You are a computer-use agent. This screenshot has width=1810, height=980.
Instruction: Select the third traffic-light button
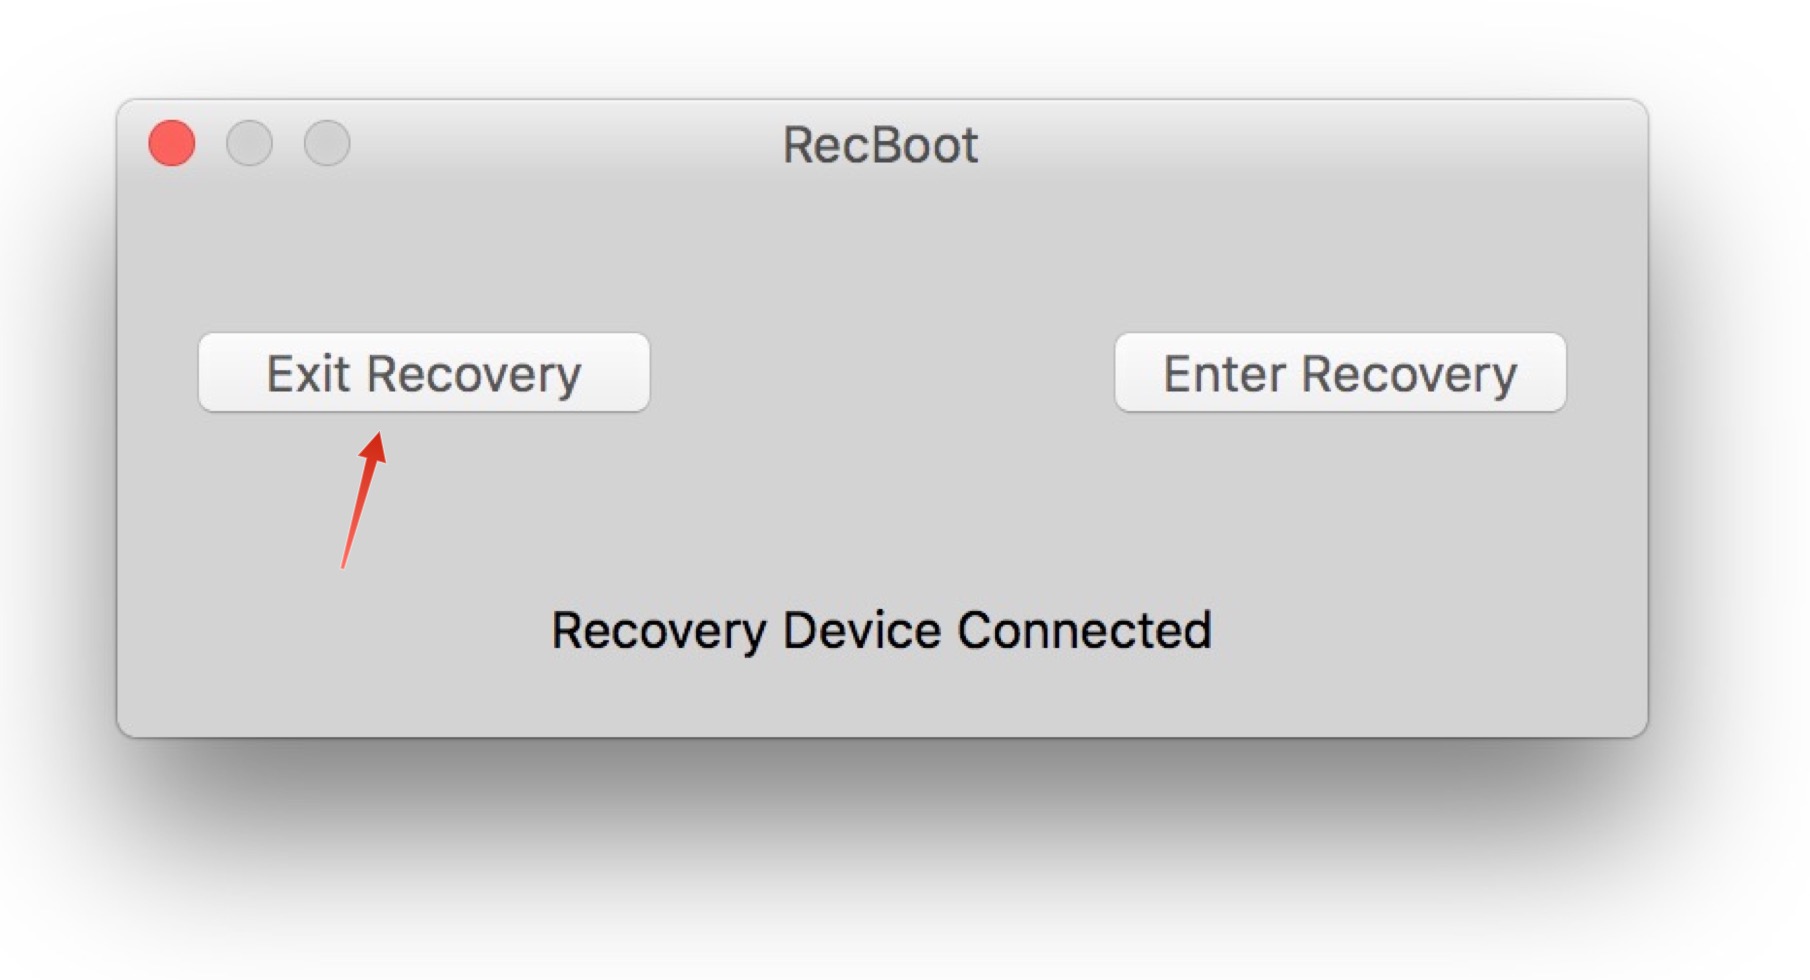click(327, 143)
